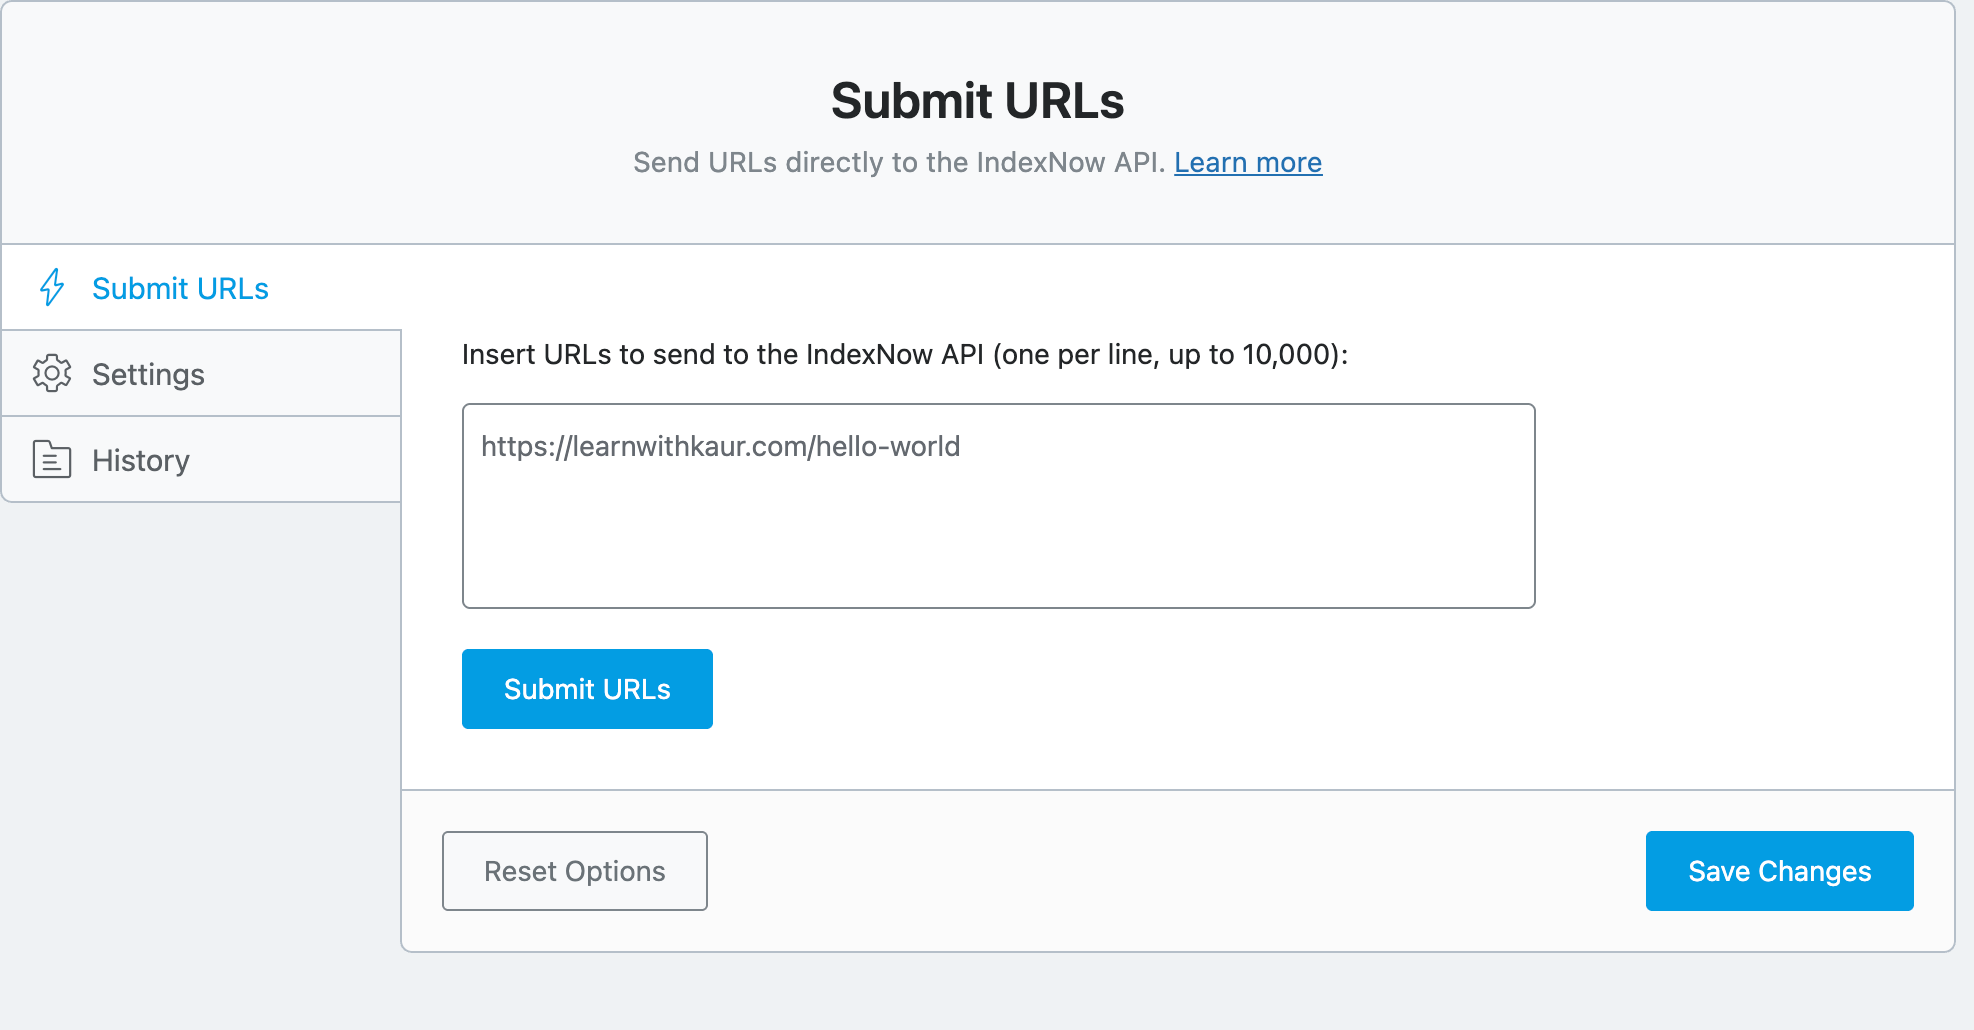The width and height of the screenshot is (1974, 1030).
Task: Select the Submit URLs sidebar tab
Action: tap(181, 288)
